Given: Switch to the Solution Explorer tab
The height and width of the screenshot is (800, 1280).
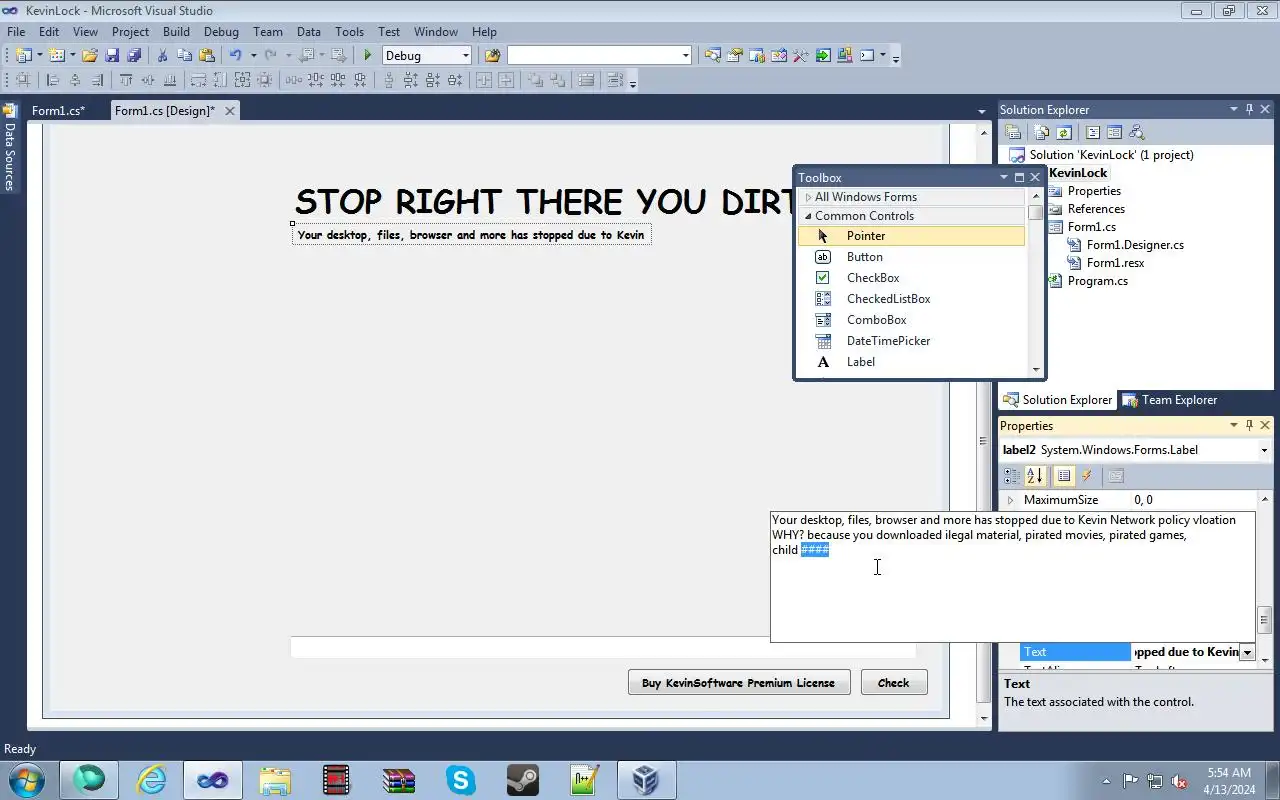Looking at the screenshot, I should pos(1058,400).
